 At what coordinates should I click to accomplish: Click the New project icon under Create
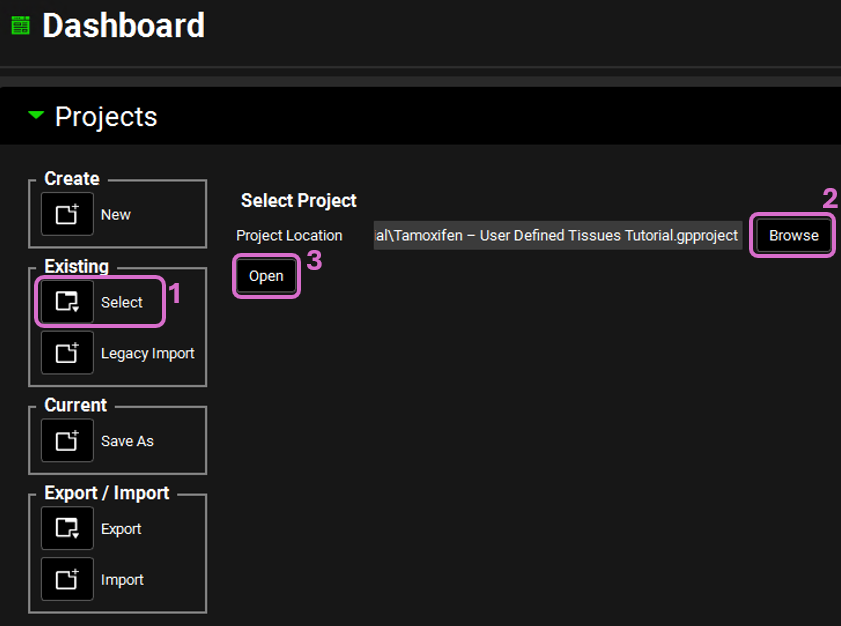click(x=67, y=214)
